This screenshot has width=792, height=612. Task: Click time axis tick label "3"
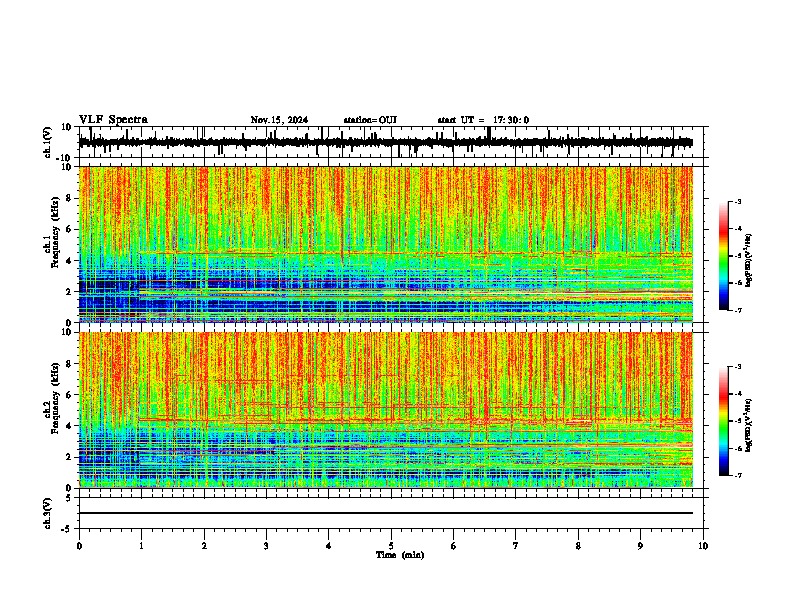click(266, 546)
